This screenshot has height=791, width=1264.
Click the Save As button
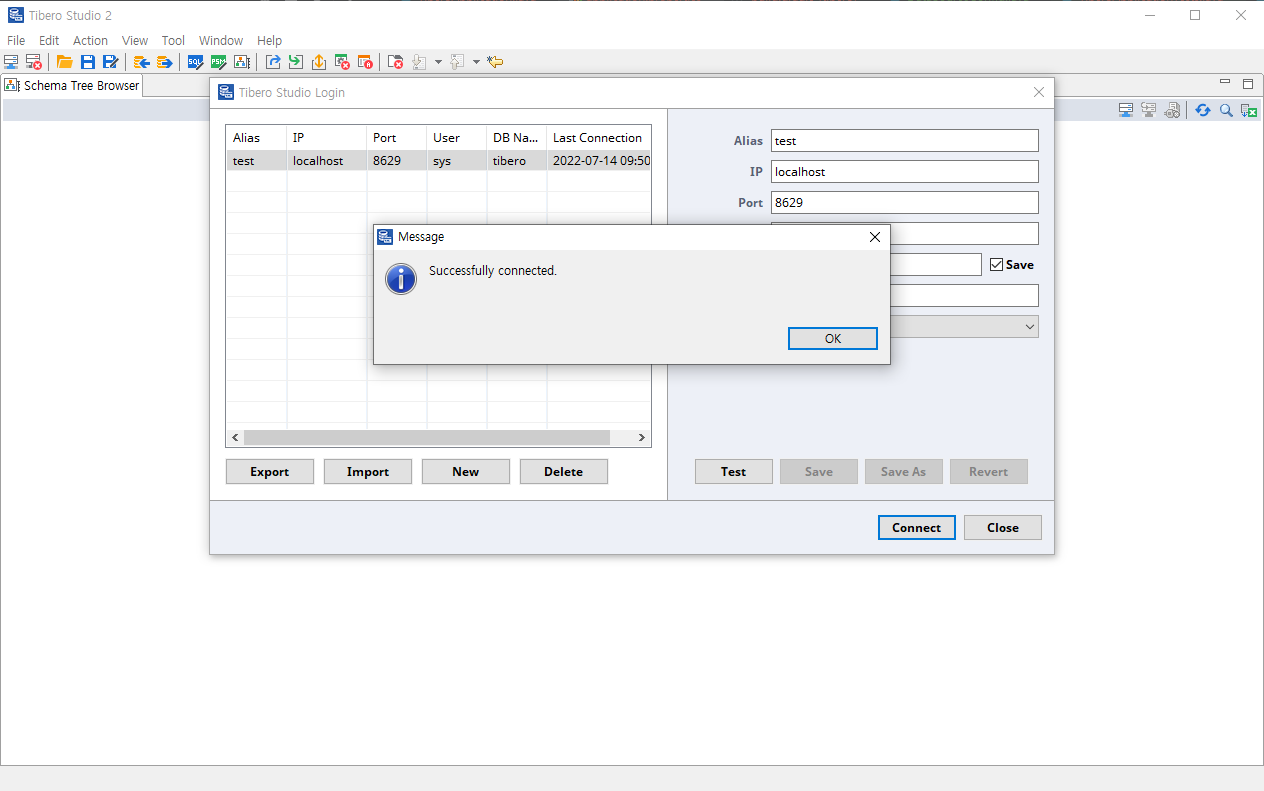tap(904, 472)
